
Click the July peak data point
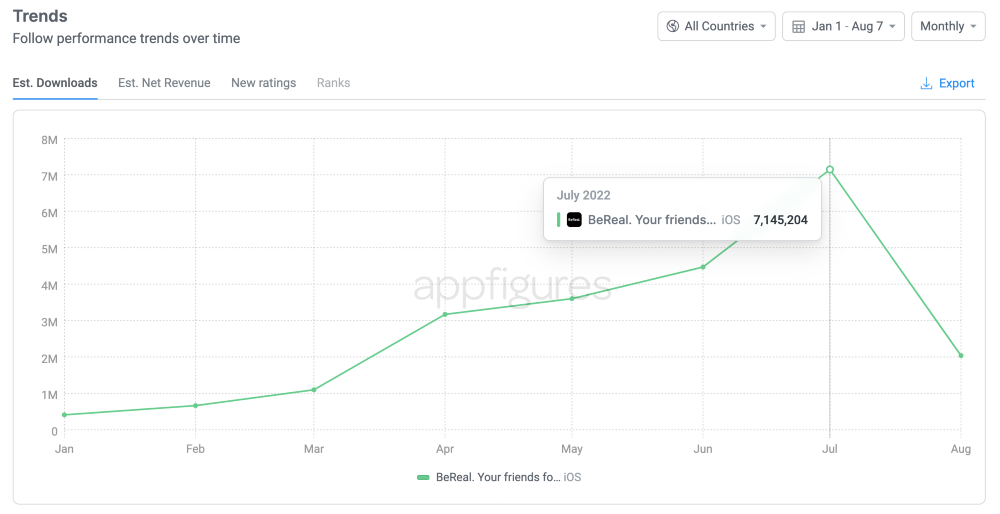coord(830,170)
